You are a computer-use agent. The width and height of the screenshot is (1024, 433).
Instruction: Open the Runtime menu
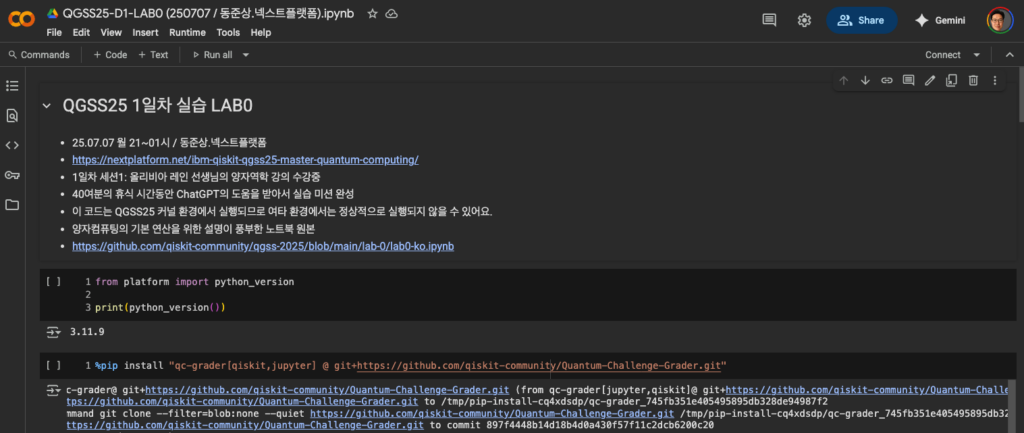[187, 33]
